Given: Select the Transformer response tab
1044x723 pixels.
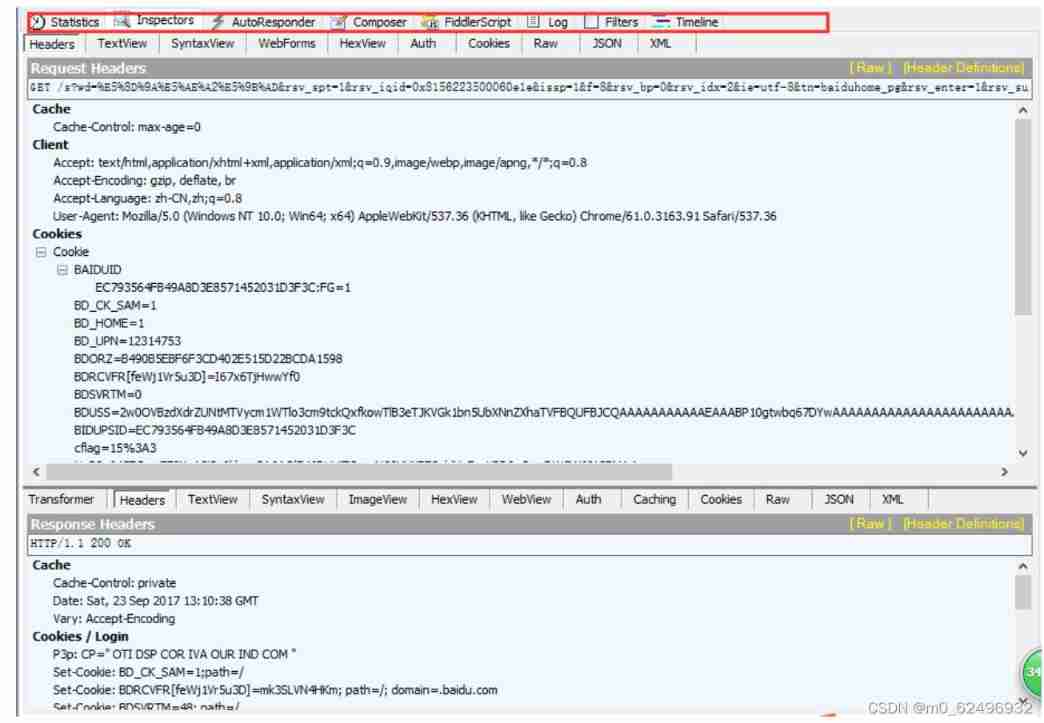Looking at the screenshot, I should tap(61, 499).
